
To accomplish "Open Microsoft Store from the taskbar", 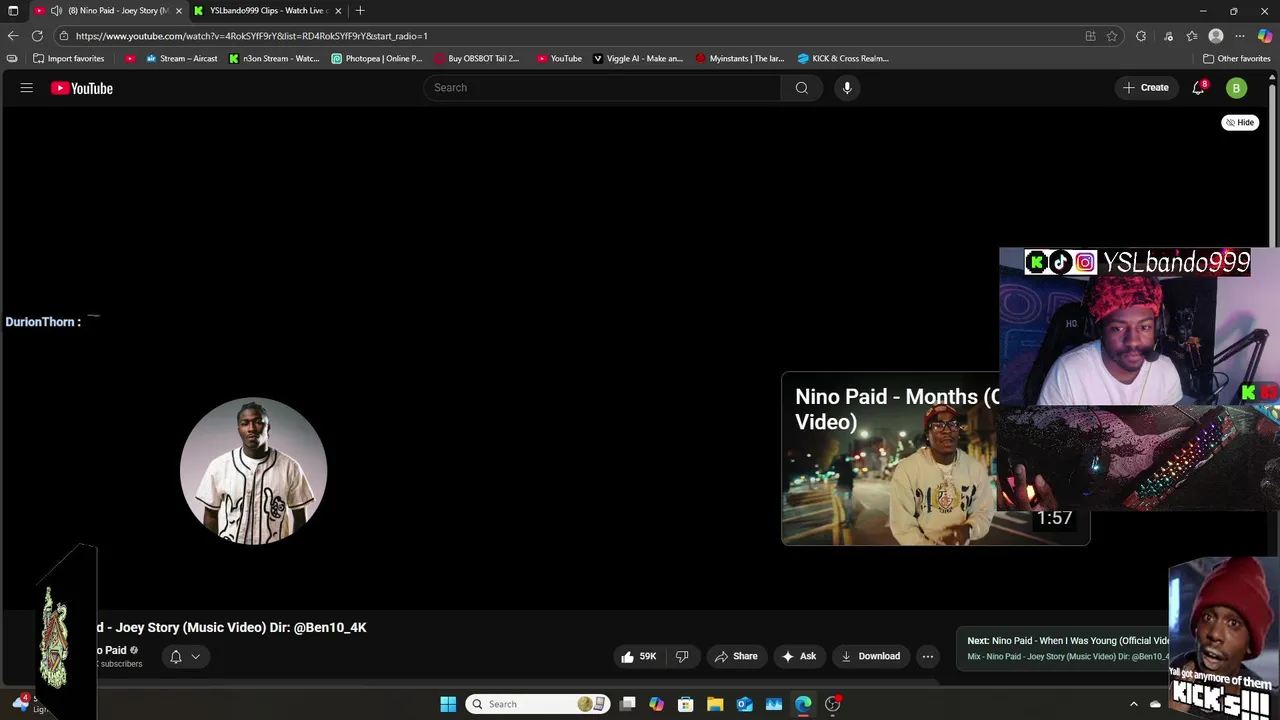I will pos(686,704).
